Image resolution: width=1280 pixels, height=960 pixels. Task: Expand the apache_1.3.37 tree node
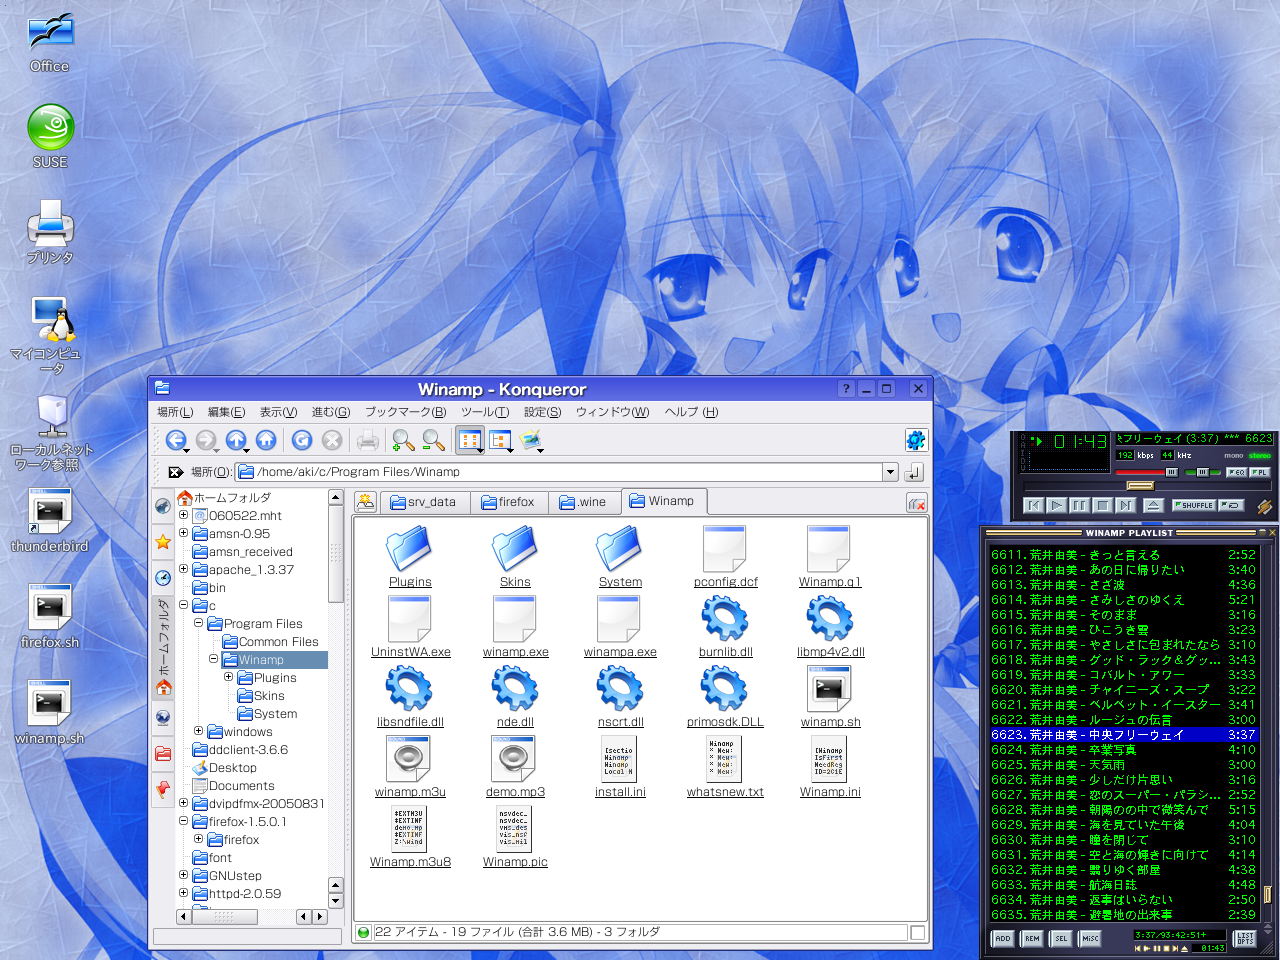coord(183,569)
